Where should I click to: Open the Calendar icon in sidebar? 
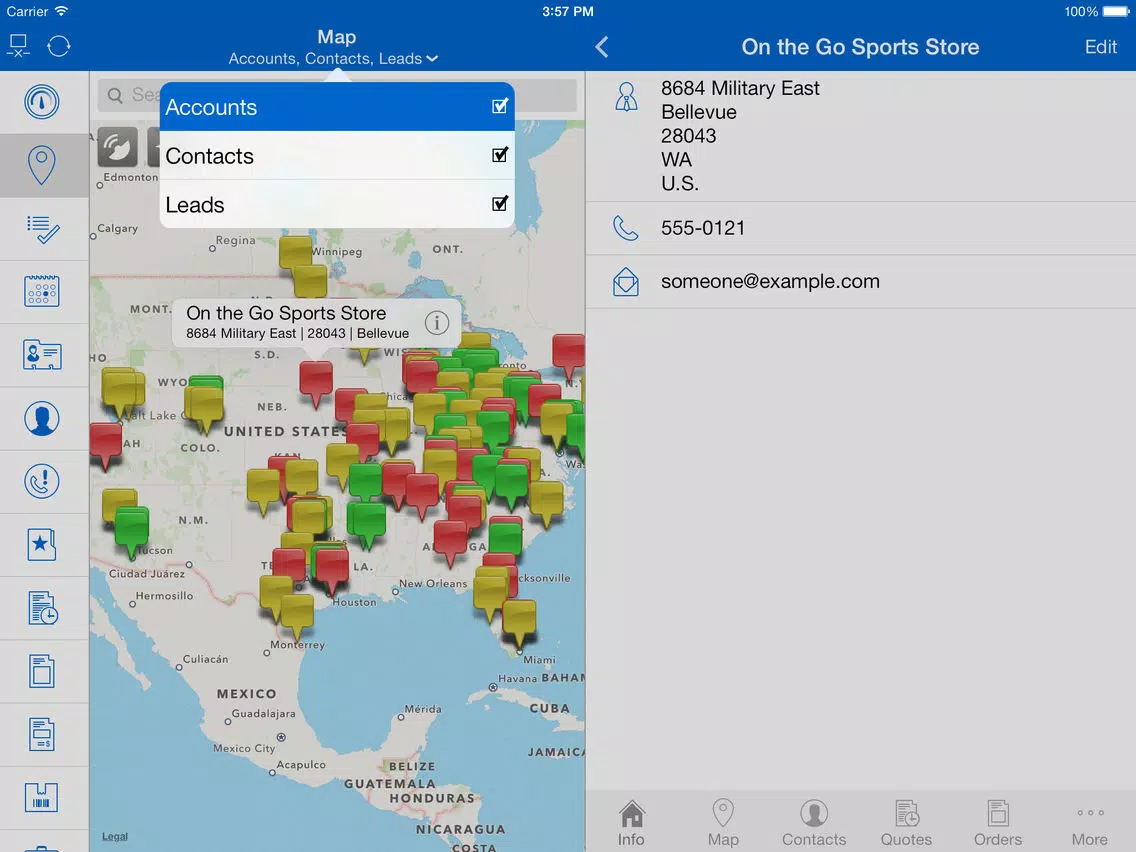click(x=42, y=291)
